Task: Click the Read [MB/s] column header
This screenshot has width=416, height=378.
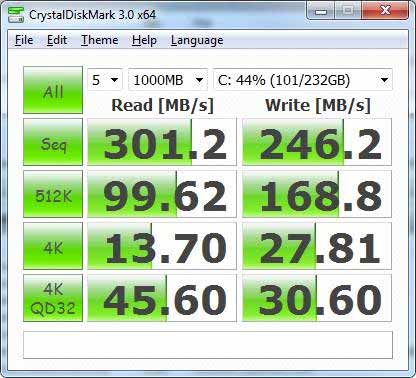Action: click(x=162, y=106)
